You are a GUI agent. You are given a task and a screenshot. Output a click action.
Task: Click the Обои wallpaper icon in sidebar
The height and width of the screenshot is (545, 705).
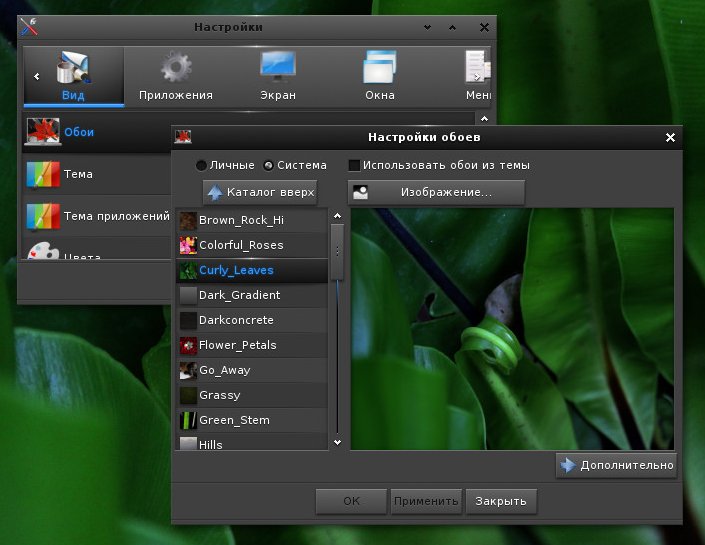(x=43, y=132)
